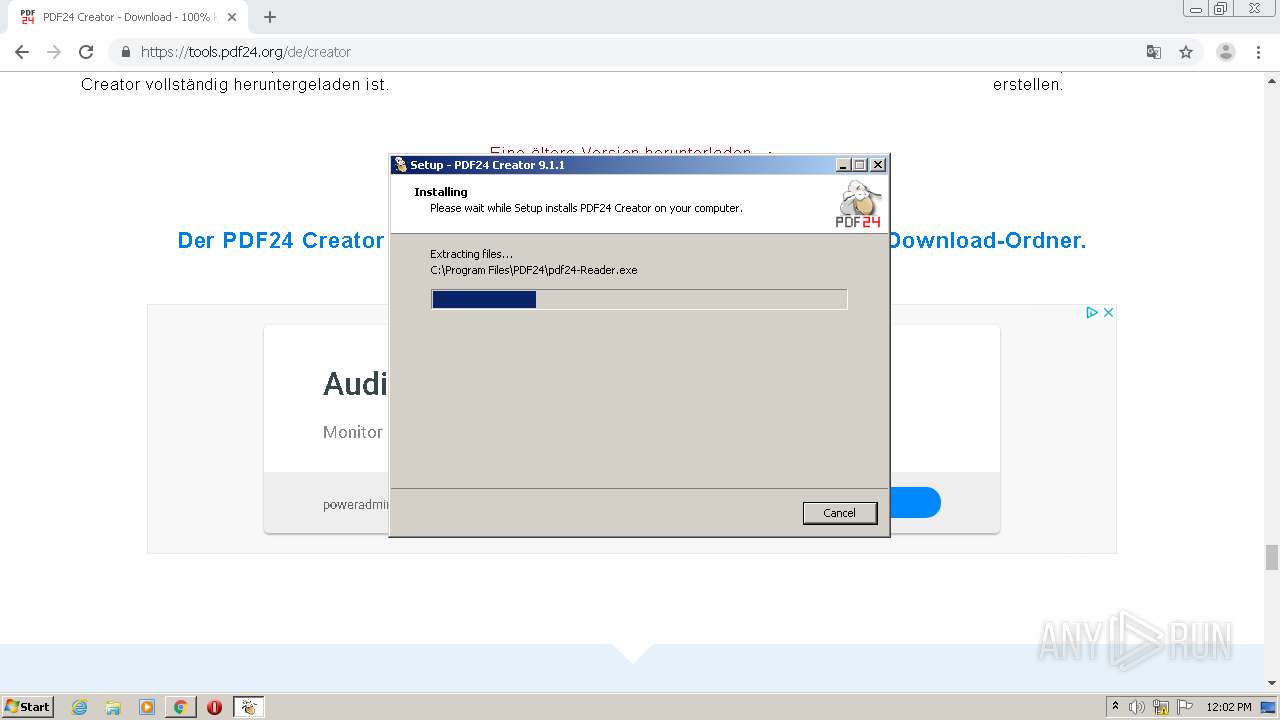The height and width of the screenshot is (720, 1280).
Task: Switch to Chrome in the taskbar
Action: (180, 707)
